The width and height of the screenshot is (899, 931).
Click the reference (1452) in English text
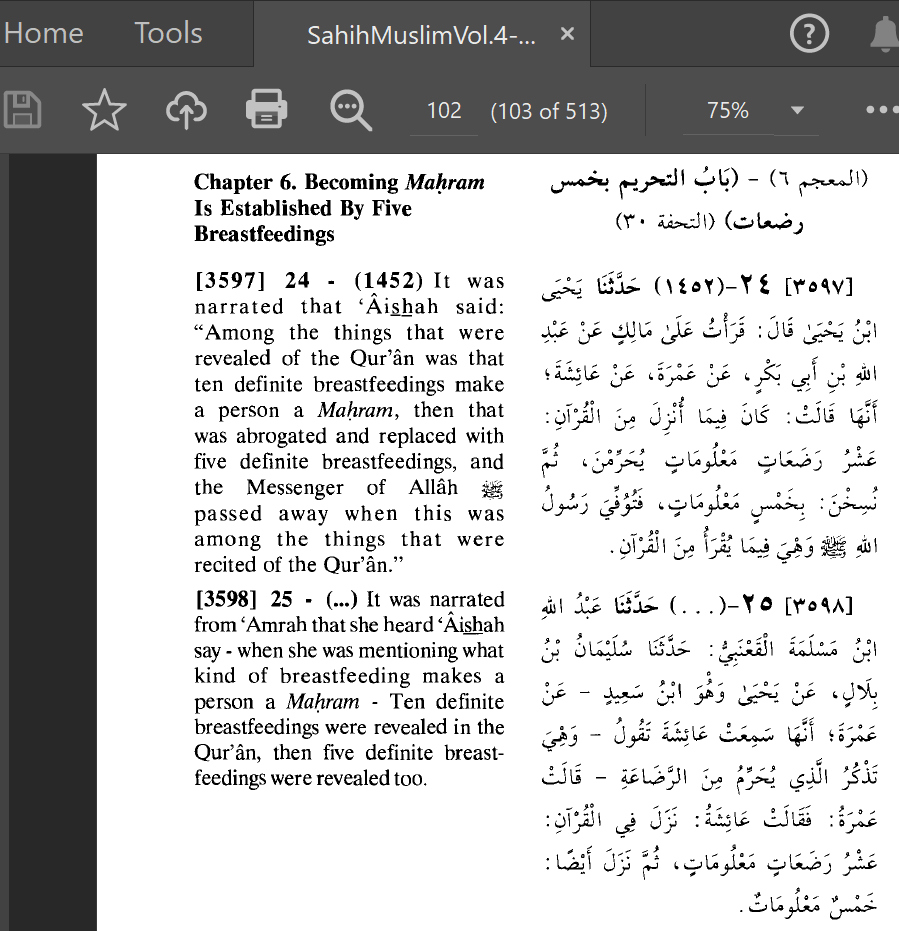click(388, 280)
